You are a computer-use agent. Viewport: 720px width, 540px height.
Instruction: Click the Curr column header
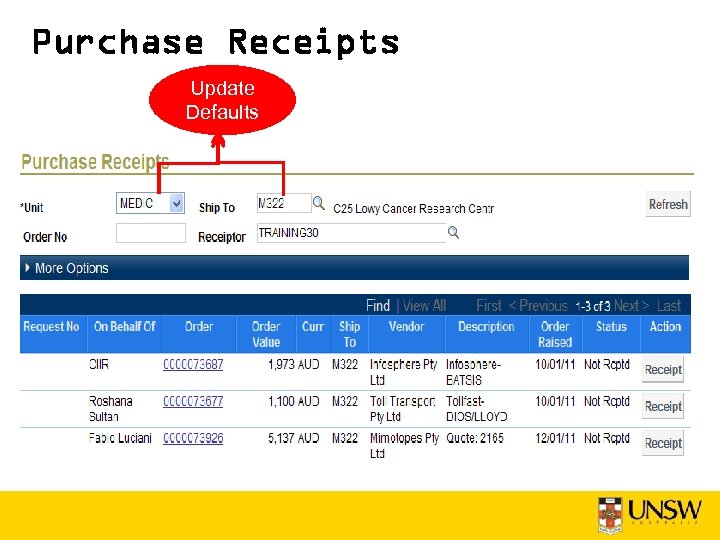click(x=313, y=326)
